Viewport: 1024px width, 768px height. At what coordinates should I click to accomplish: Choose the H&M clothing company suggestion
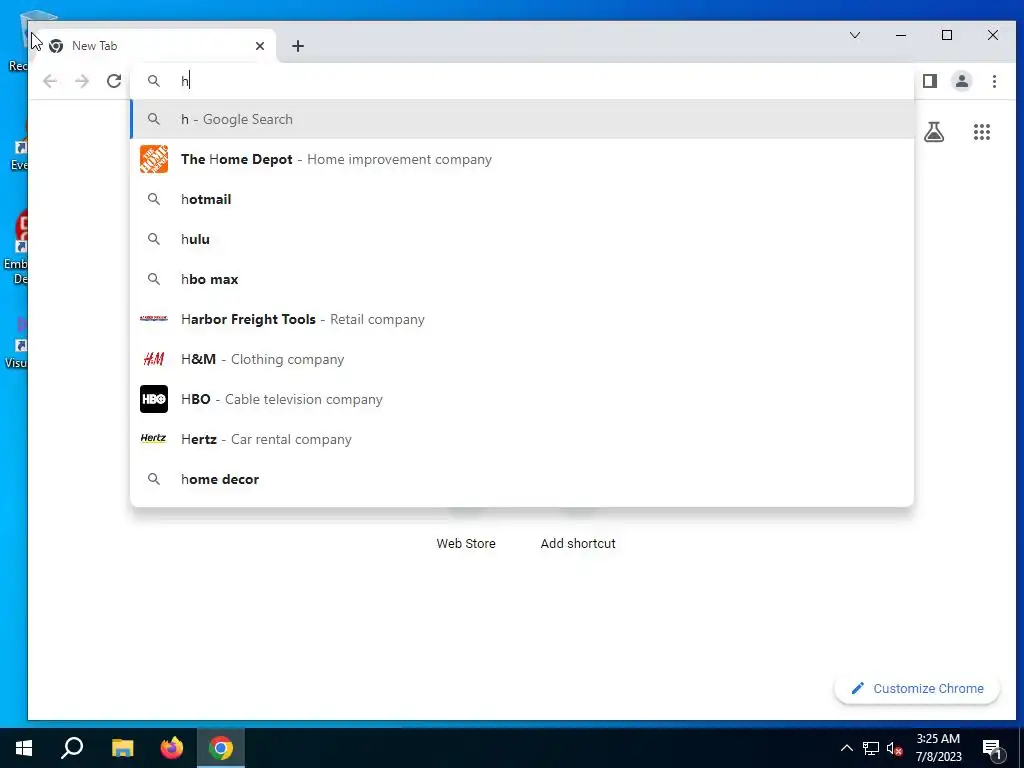point(522,359)
